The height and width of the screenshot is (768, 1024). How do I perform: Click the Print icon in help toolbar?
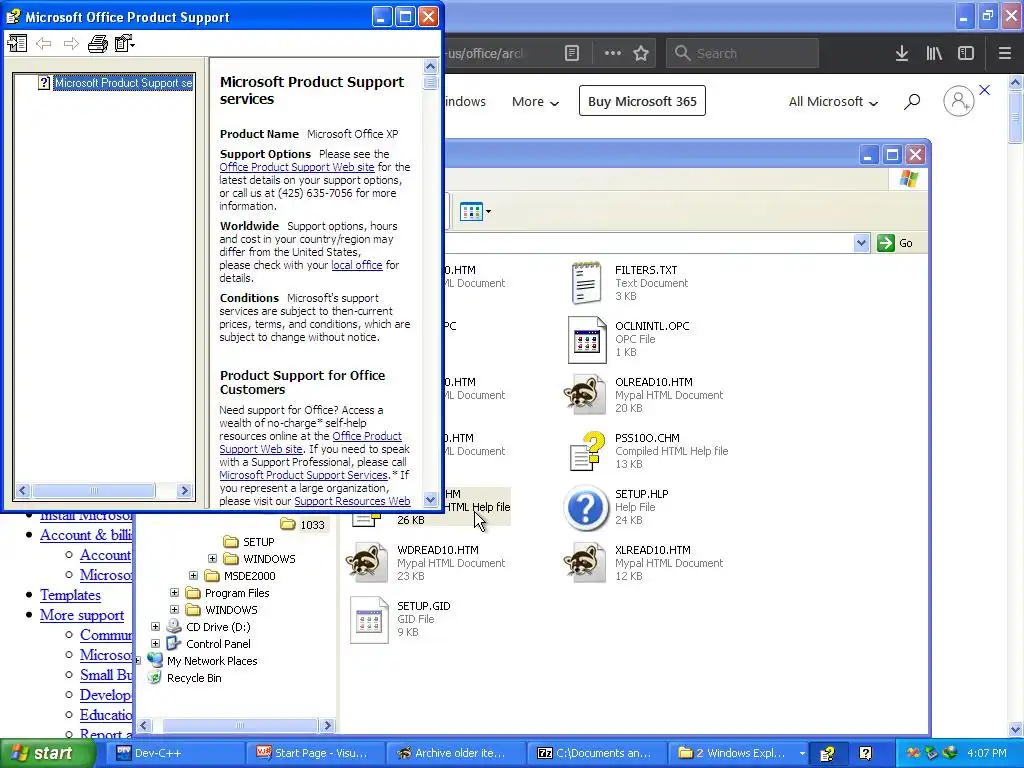pos(97,44)
